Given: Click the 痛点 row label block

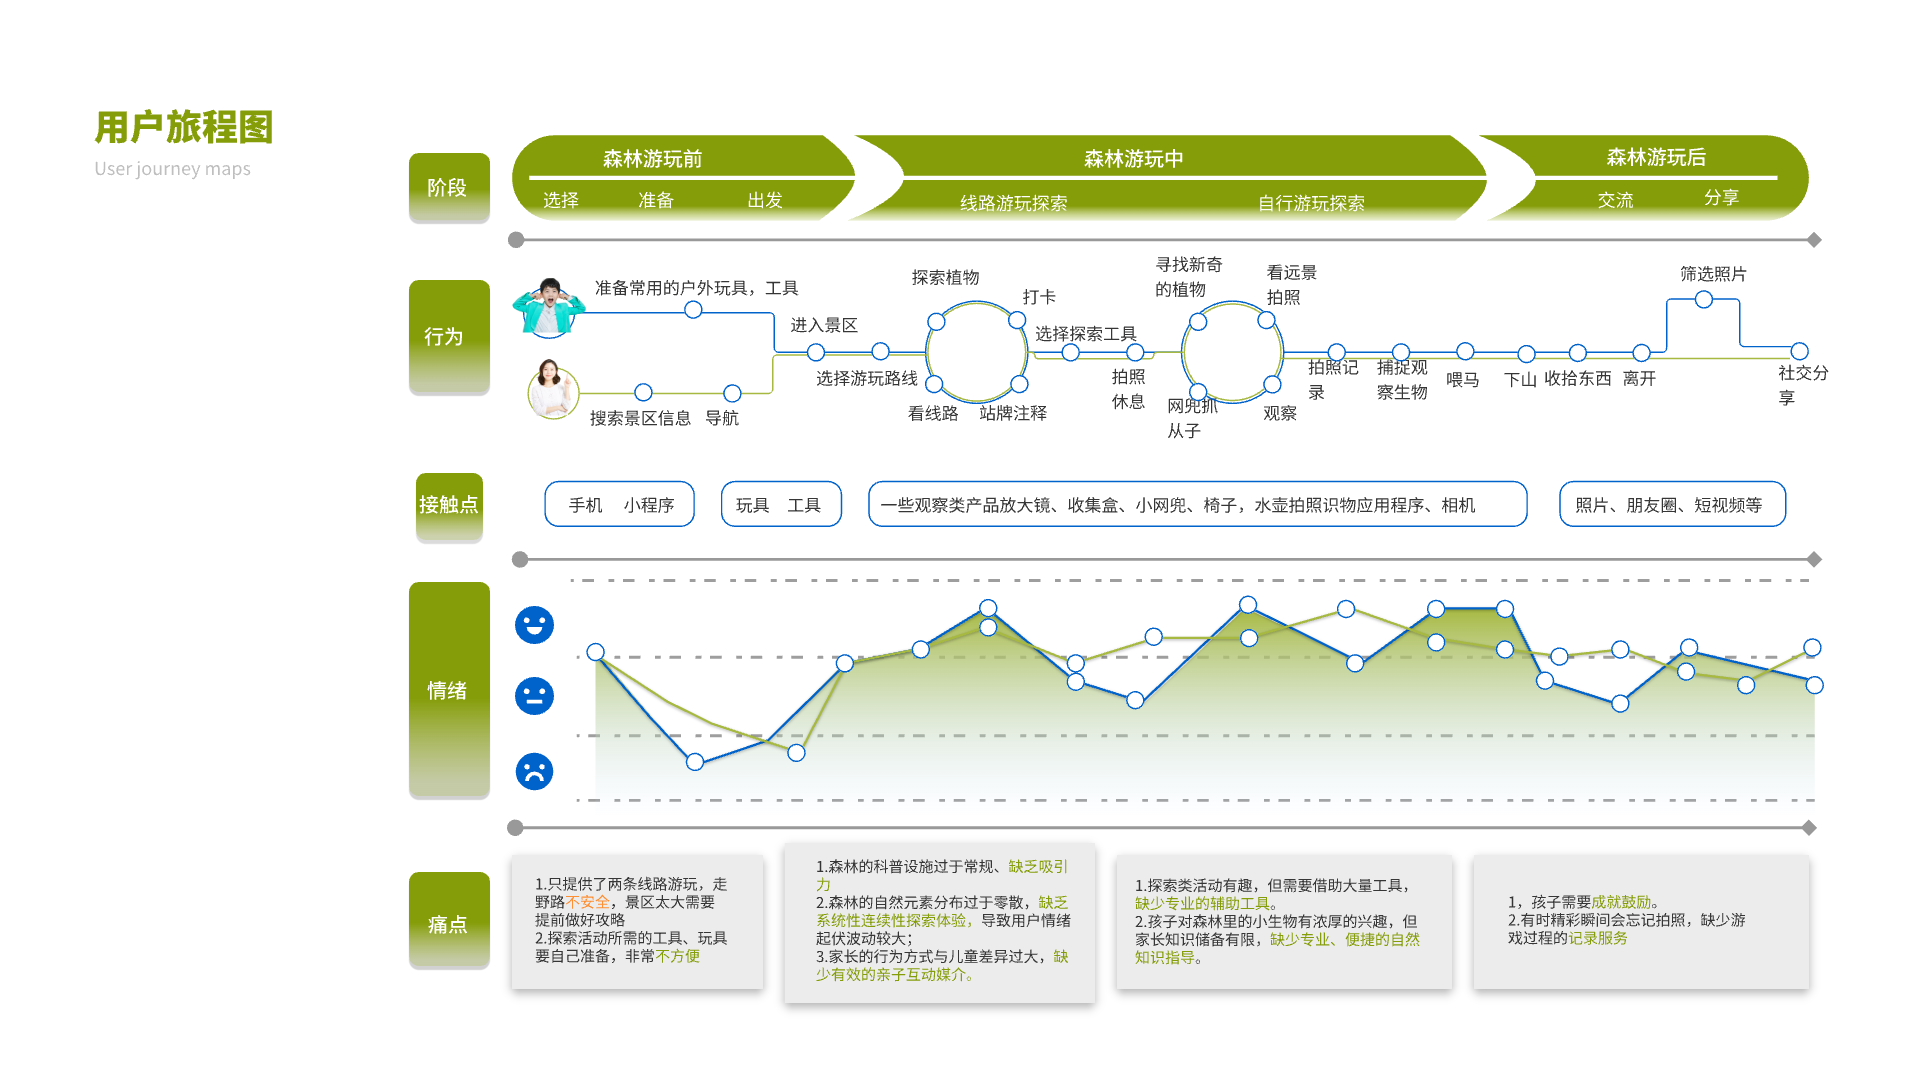Looking at the screenshot, I should (x=448, y=921).
